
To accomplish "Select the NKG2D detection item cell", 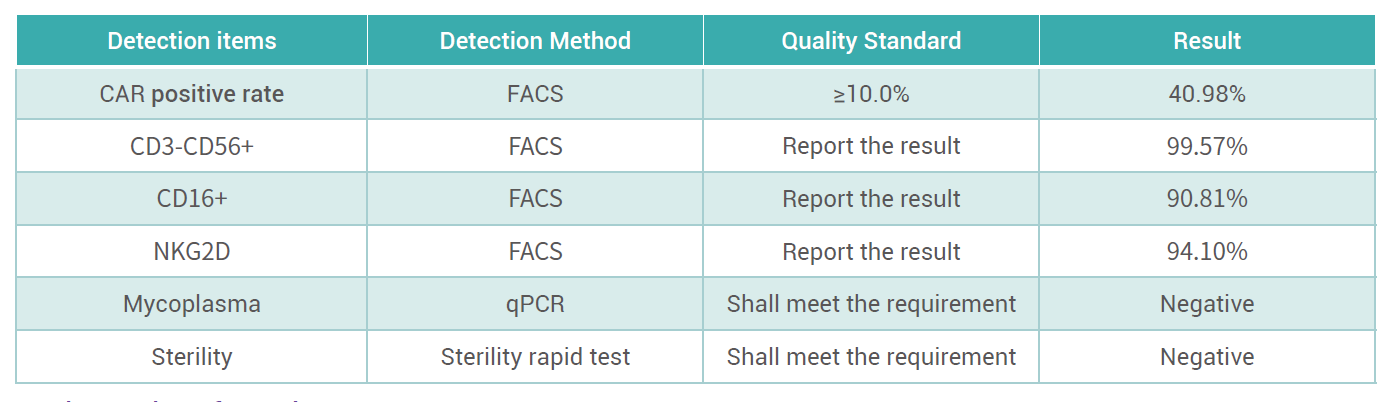I will pyautogui.click(x=192, y=251).
